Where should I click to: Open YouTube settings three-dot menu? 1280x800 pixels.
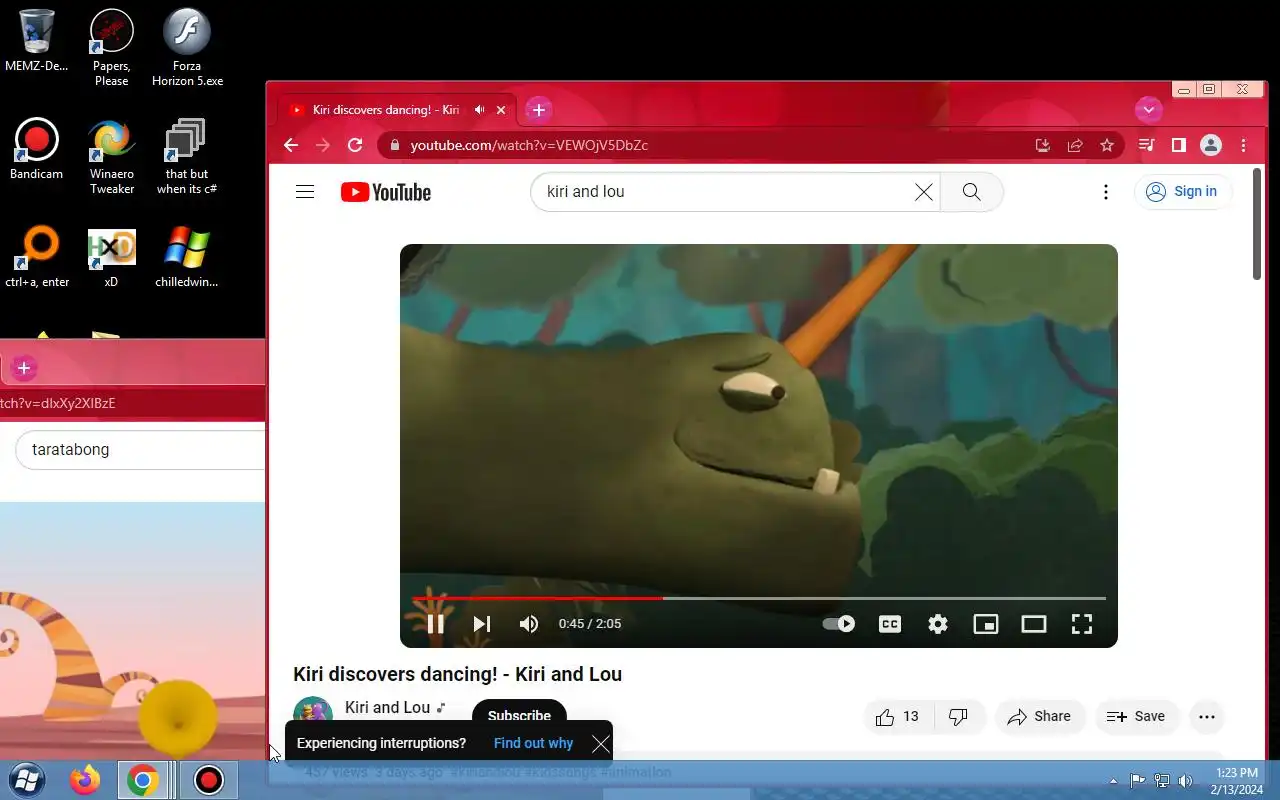coord(1105,192)
